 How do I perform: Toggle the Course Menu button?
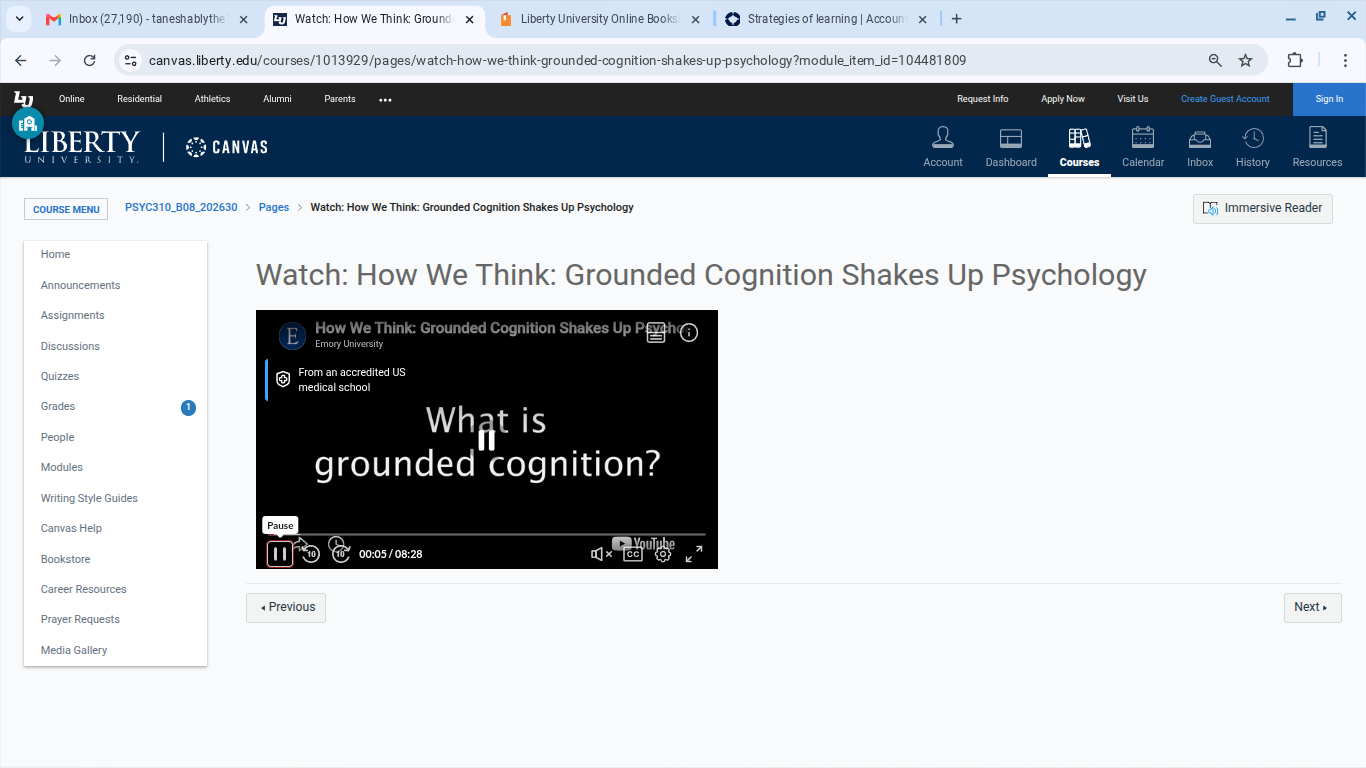tap(66, 209)
